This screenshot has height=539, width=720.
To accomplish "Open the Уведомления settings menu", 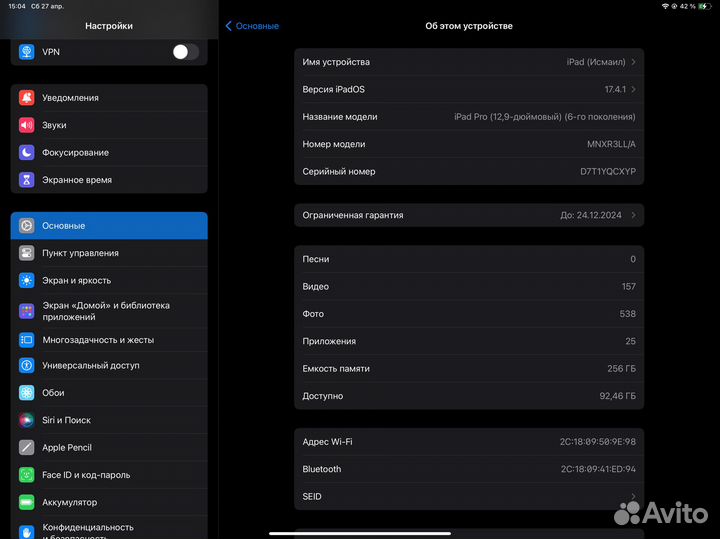I will point(109,98).
